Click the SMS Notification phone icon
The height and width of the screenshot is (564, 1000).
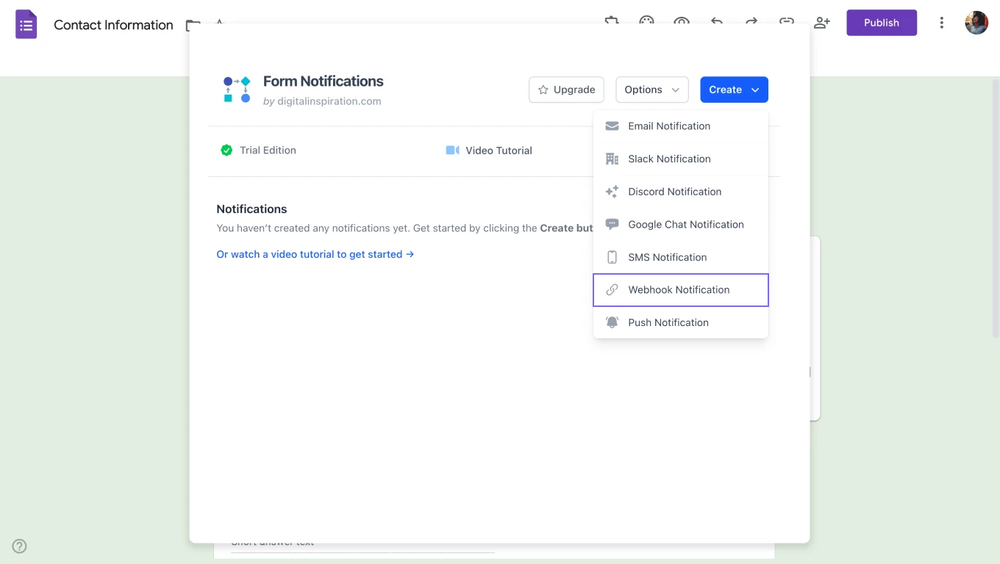pyautogui.click(x=612, y=257)
